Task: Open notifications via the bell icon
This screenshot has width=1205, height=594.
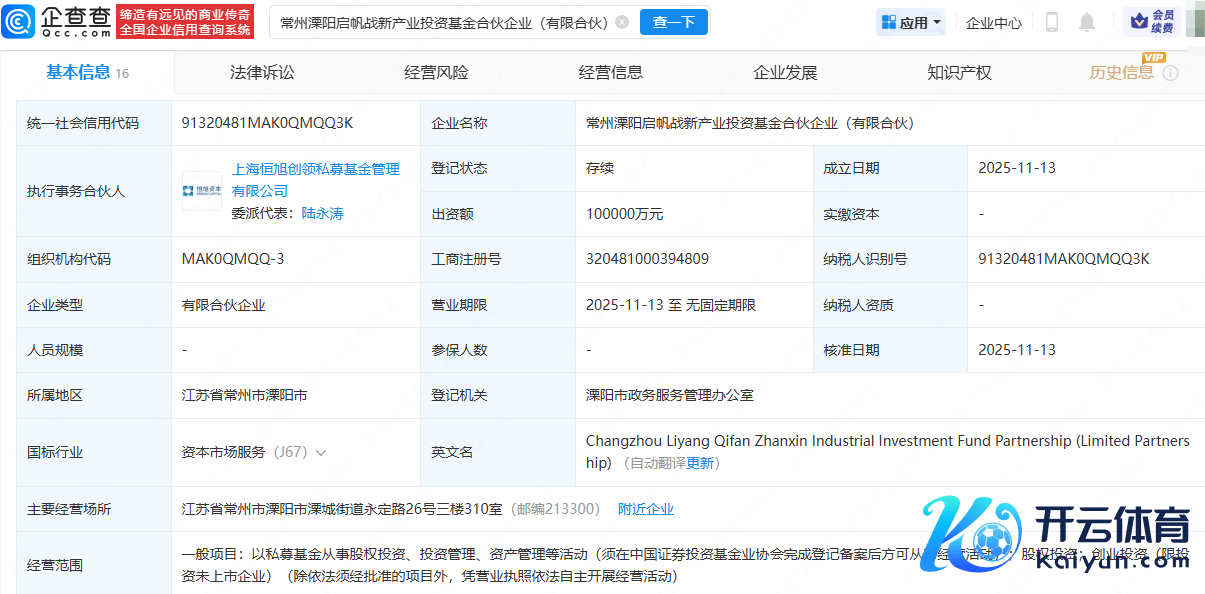Action: click(x=1087, y=22)
